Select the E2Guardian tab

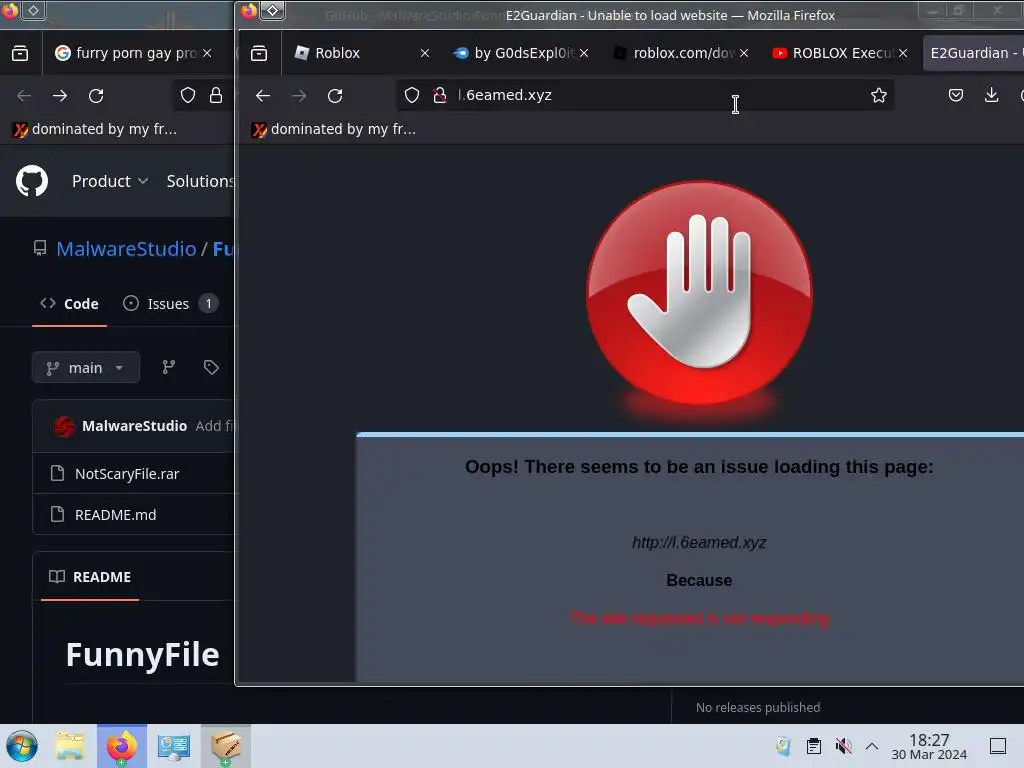click(974, 53)
